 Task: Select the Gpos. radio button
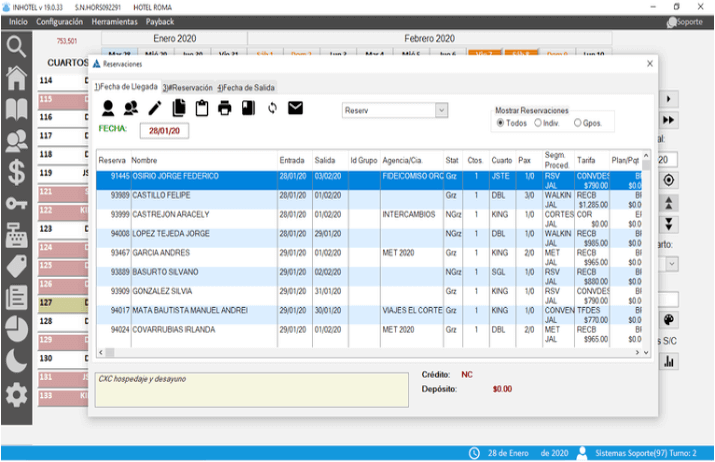(x=578, y=123)
